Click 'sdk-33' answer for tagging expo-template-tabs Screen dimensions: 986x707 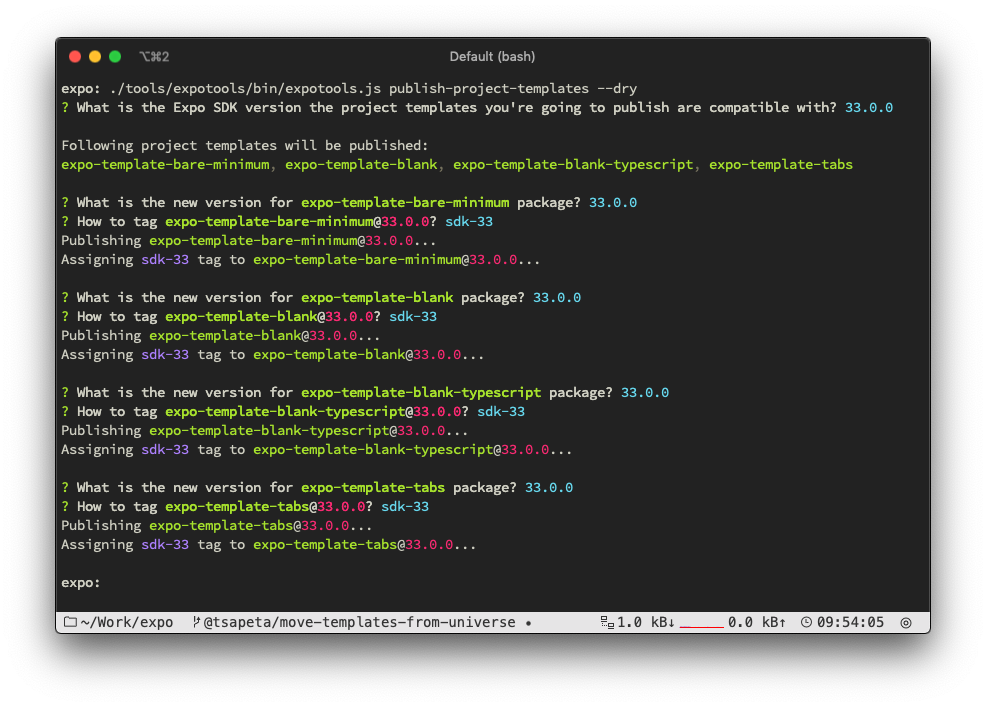tap(405, 506)
